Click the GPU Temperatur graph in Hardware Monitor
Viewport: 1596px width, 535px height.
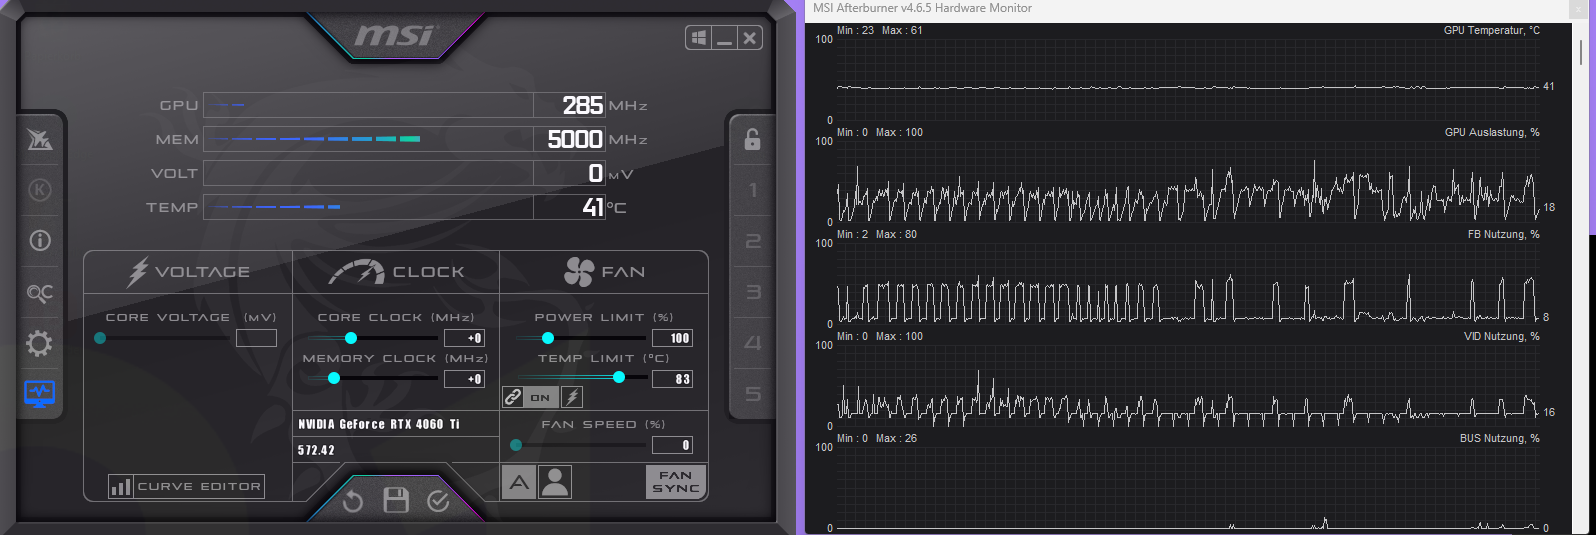[1188, 79]
